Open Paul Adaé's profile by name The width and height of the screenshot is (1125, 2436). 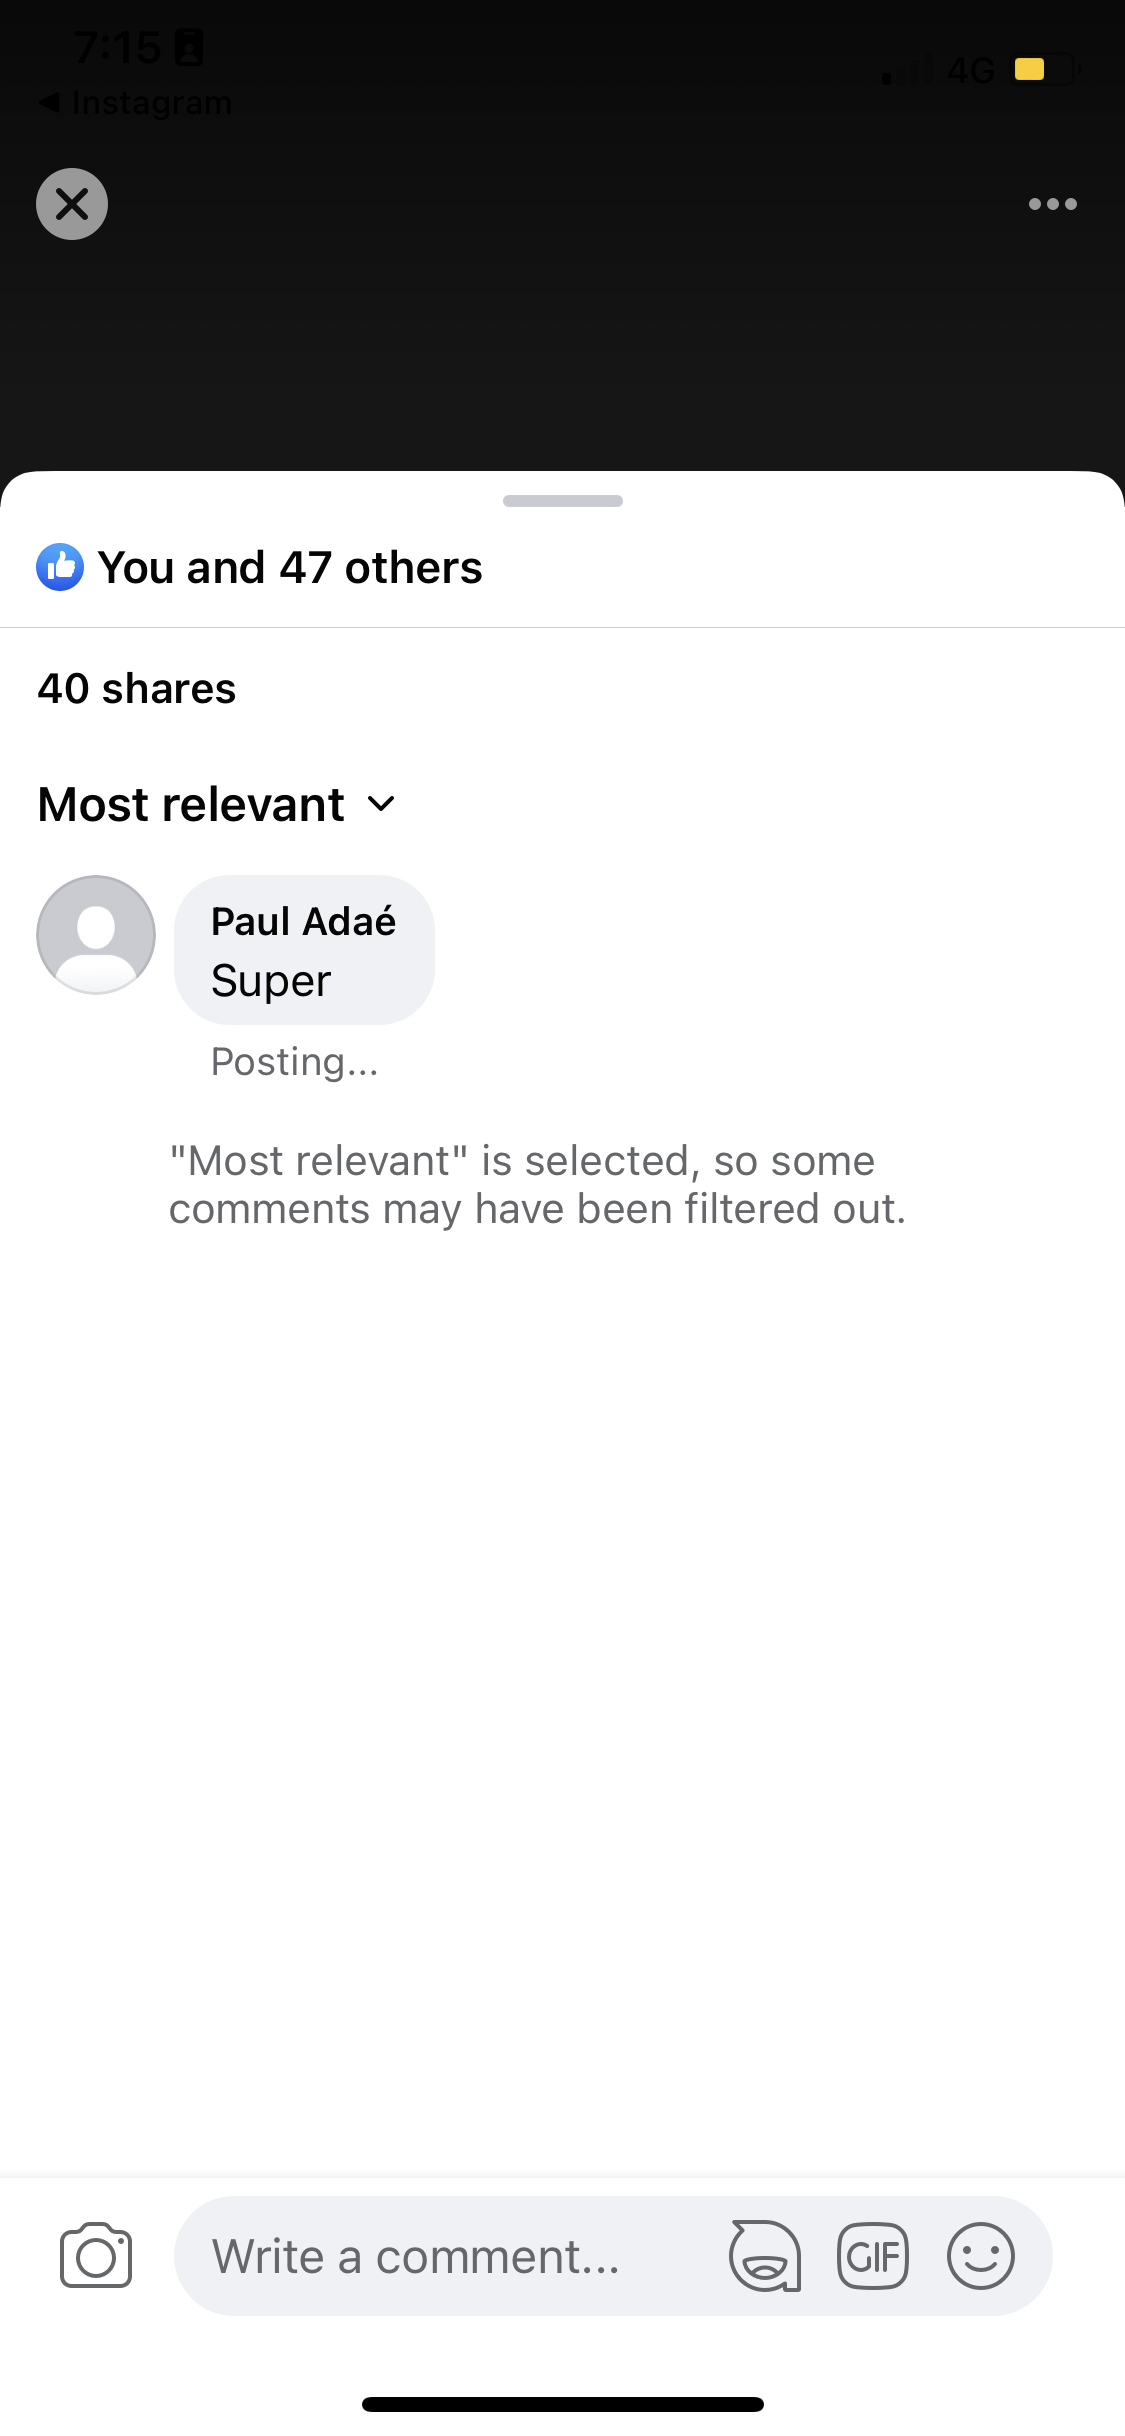pyautogui.click(x=303, y=921)
